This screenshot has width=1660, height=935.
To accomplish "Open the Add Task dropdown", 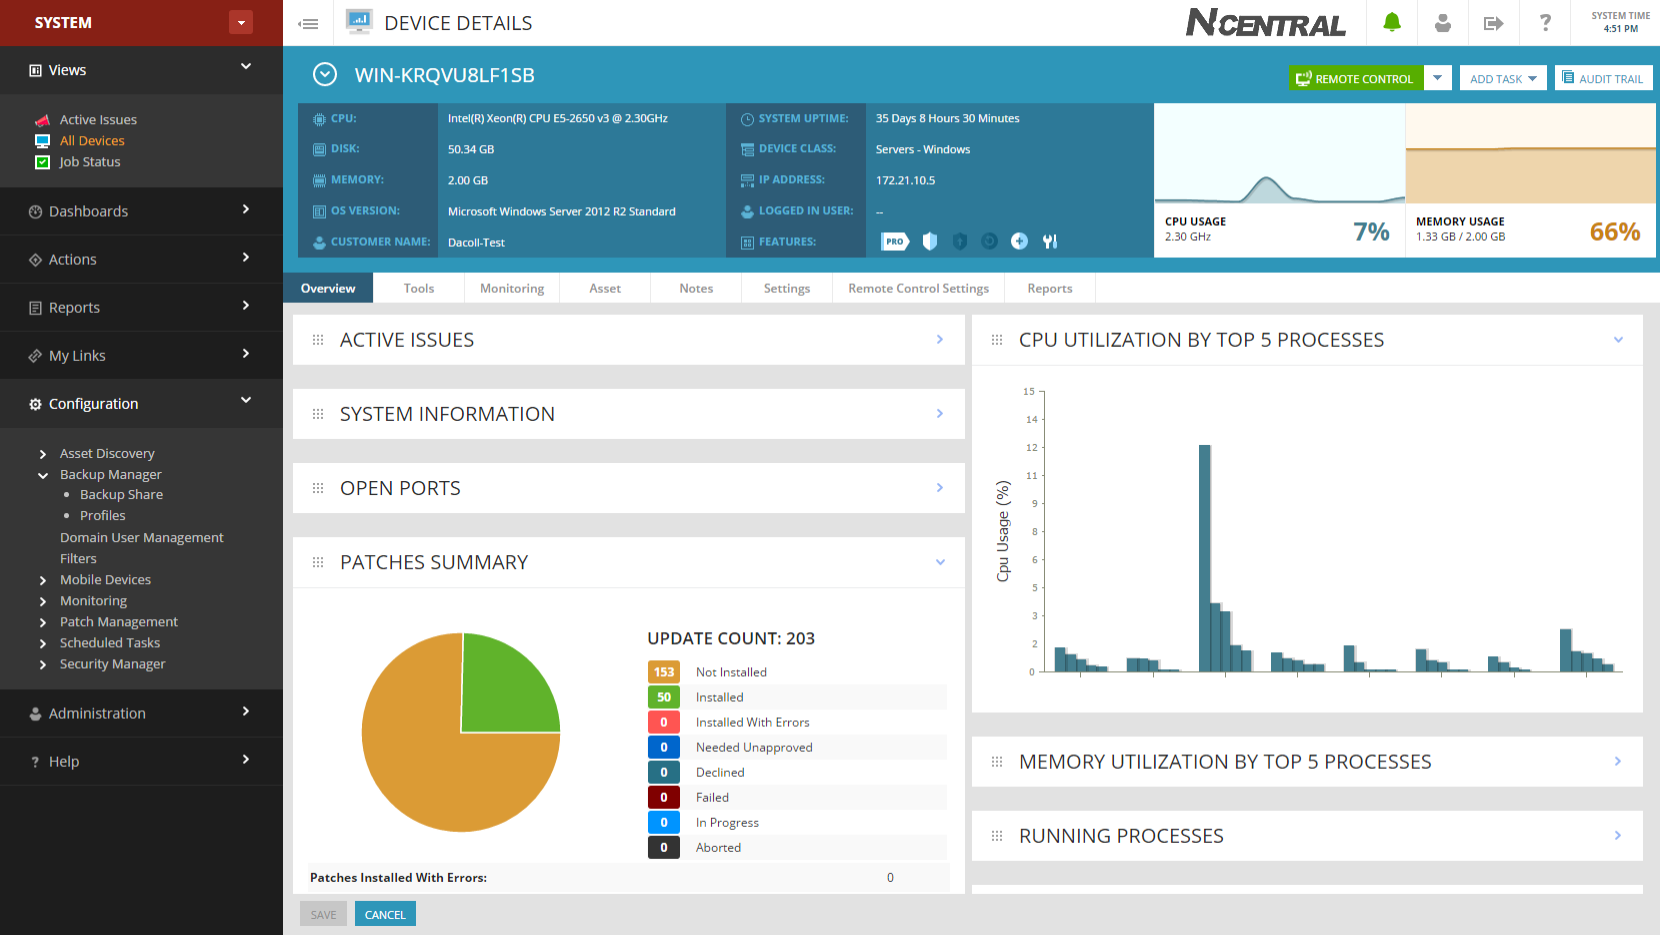I will coord(1503,77).
